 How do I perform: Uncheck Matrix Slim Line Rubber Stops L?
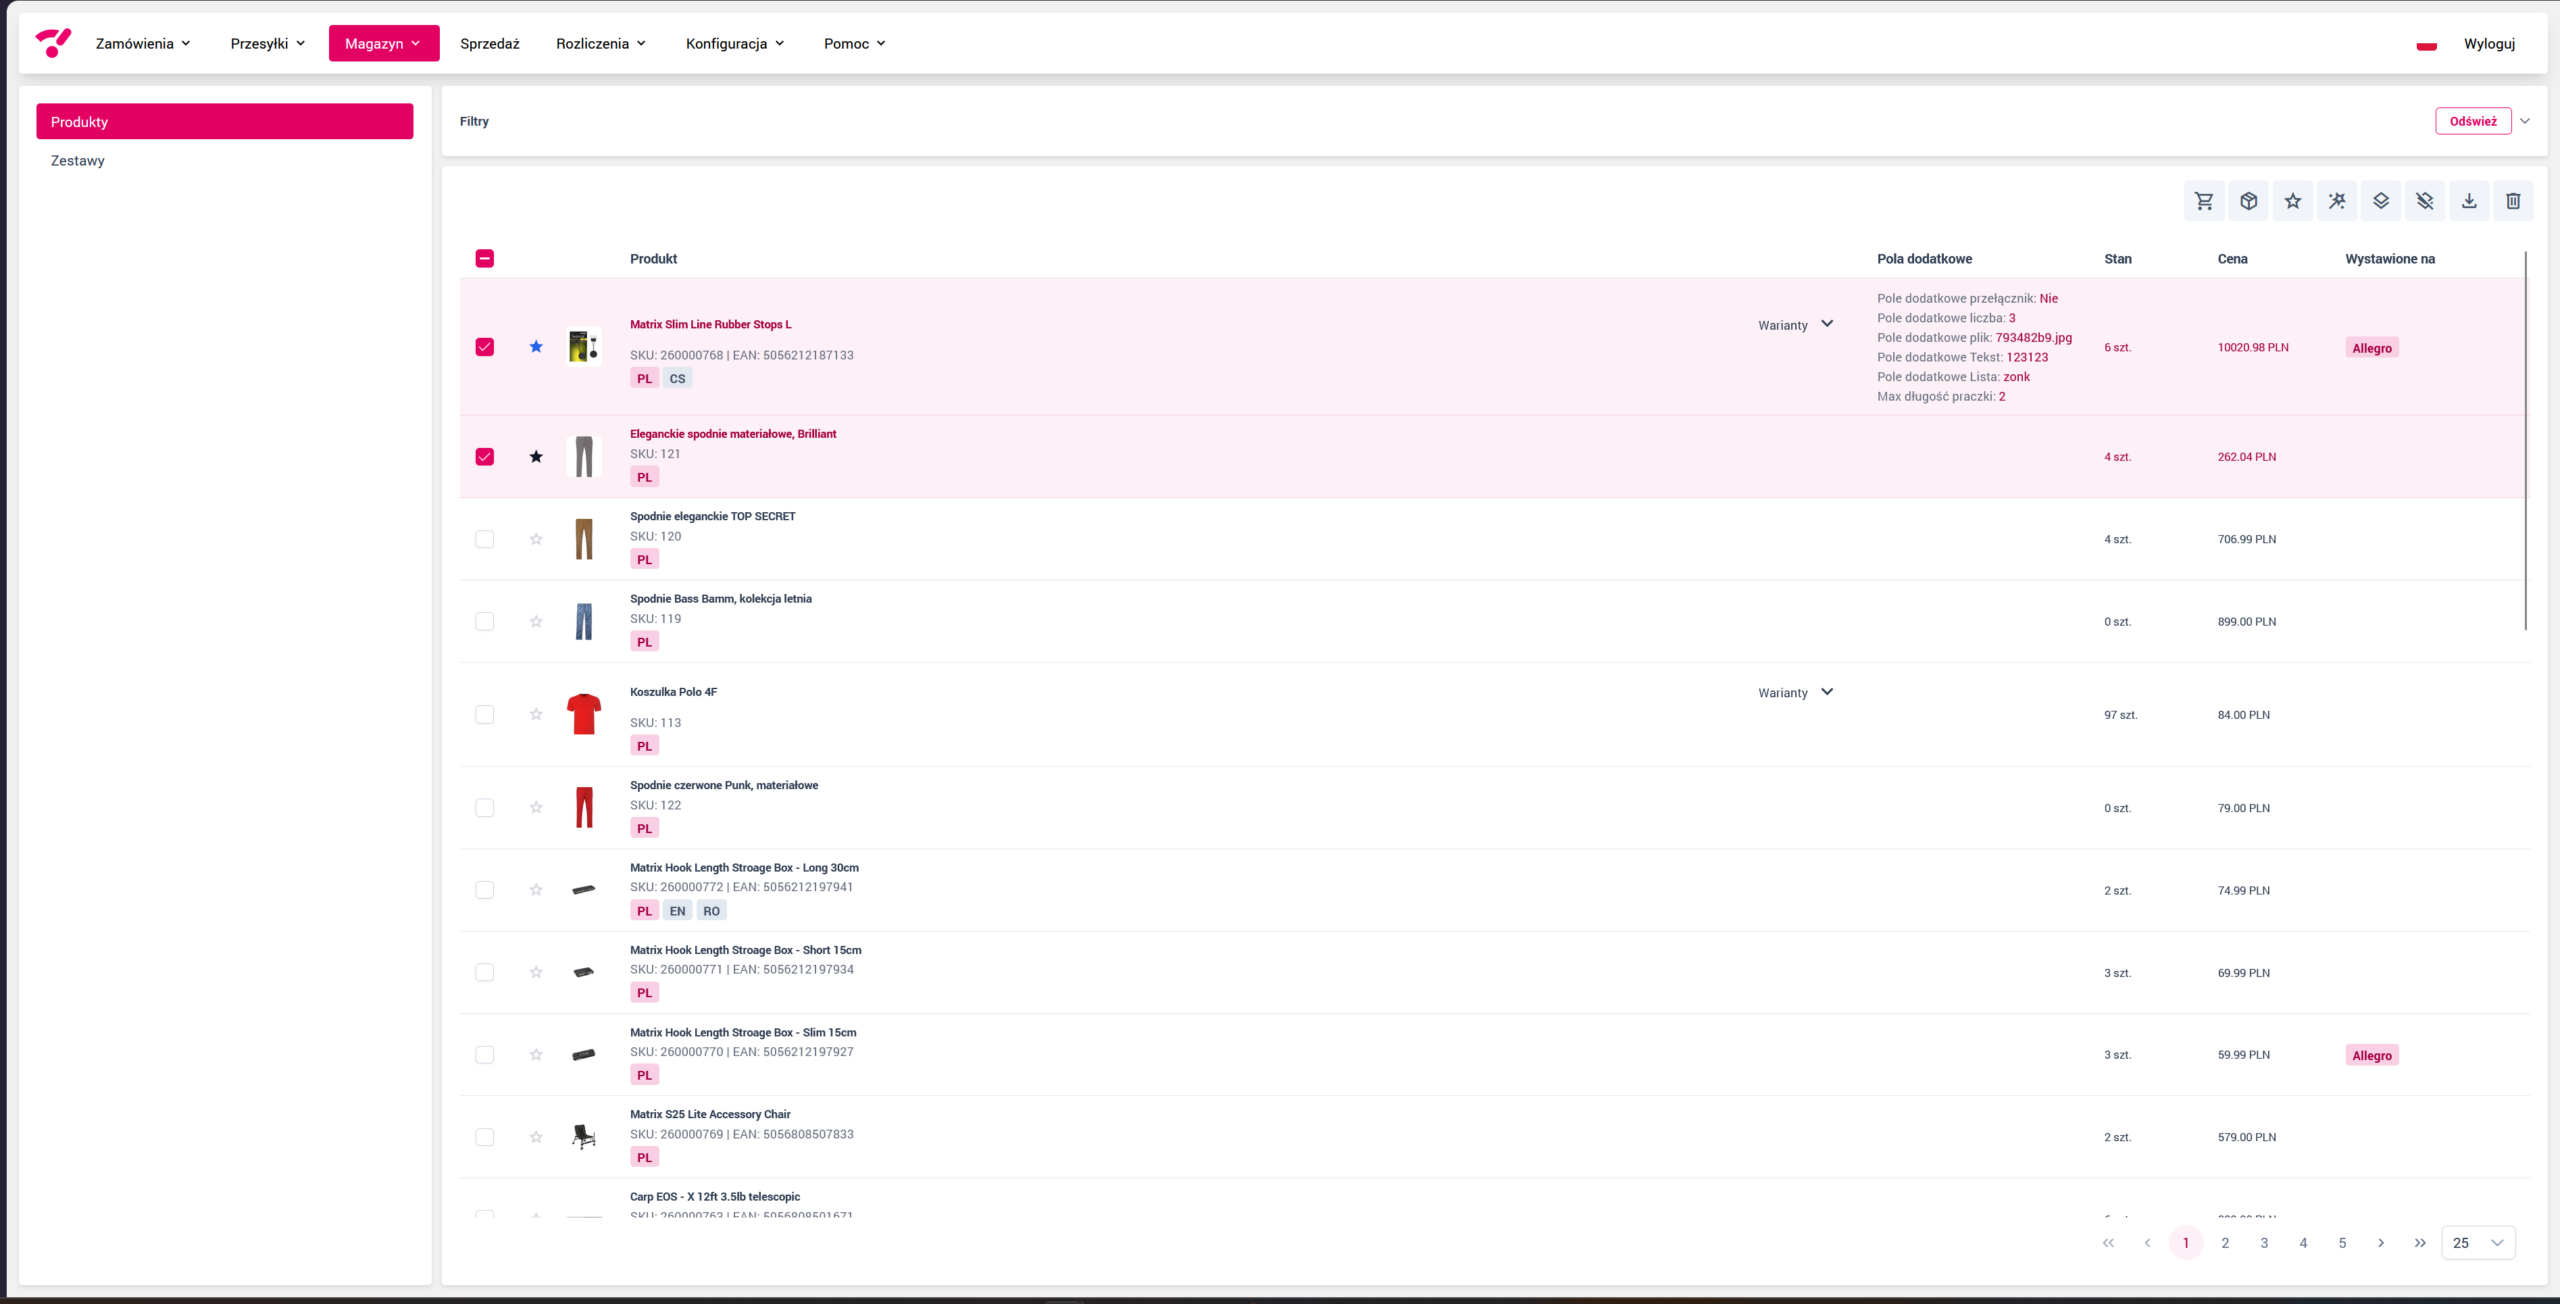click(485, 347)
